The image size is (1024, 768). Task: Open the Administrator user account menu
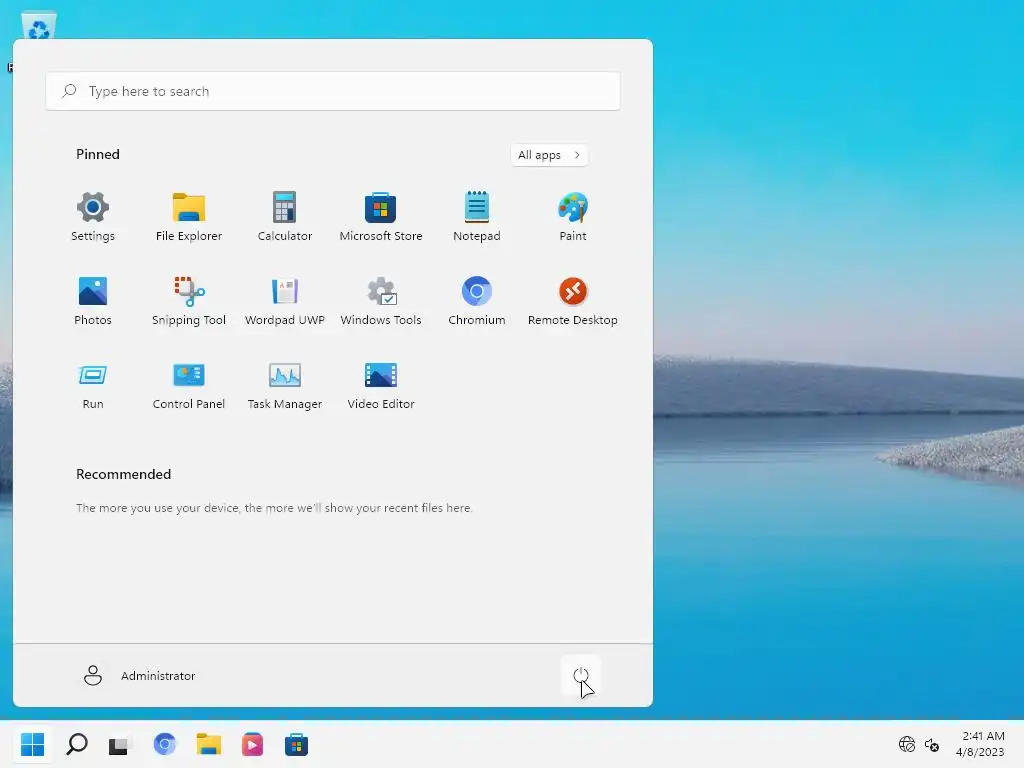click(139, 675)
